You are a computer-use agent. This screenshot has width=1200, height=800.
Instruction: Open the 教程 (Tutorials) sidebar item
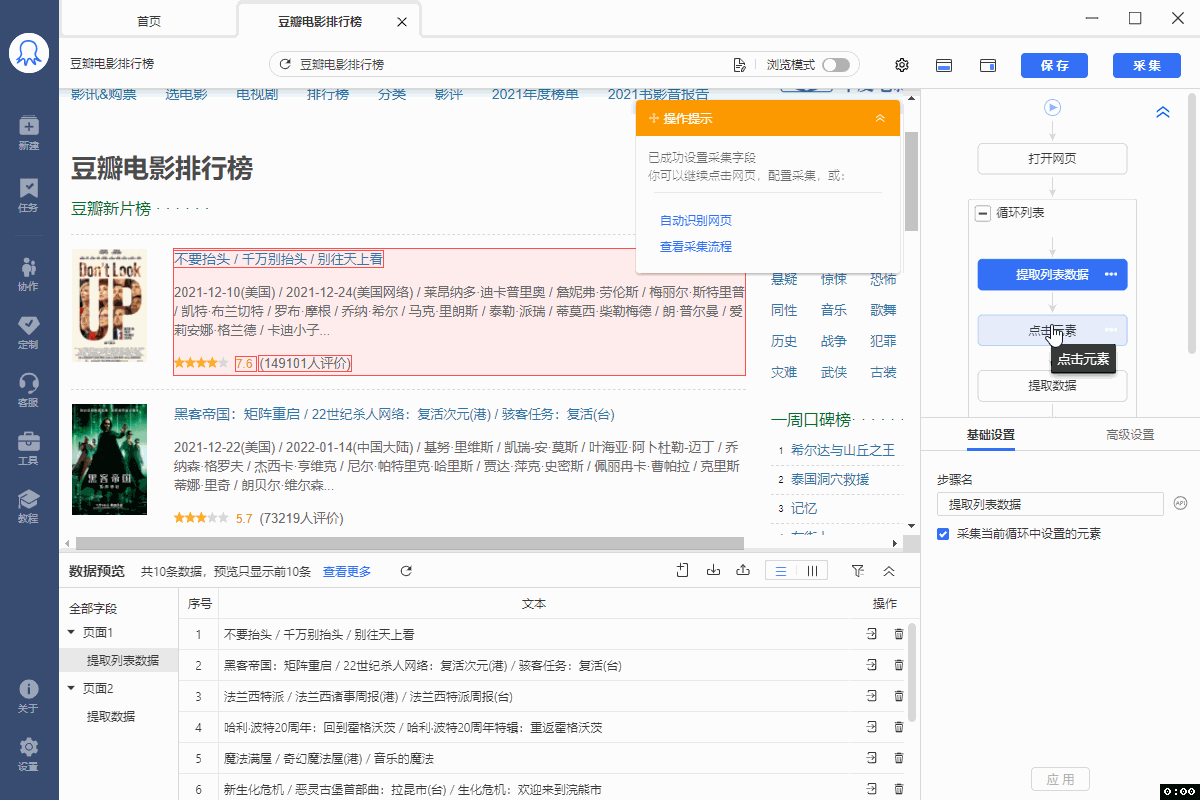[29, 505]
